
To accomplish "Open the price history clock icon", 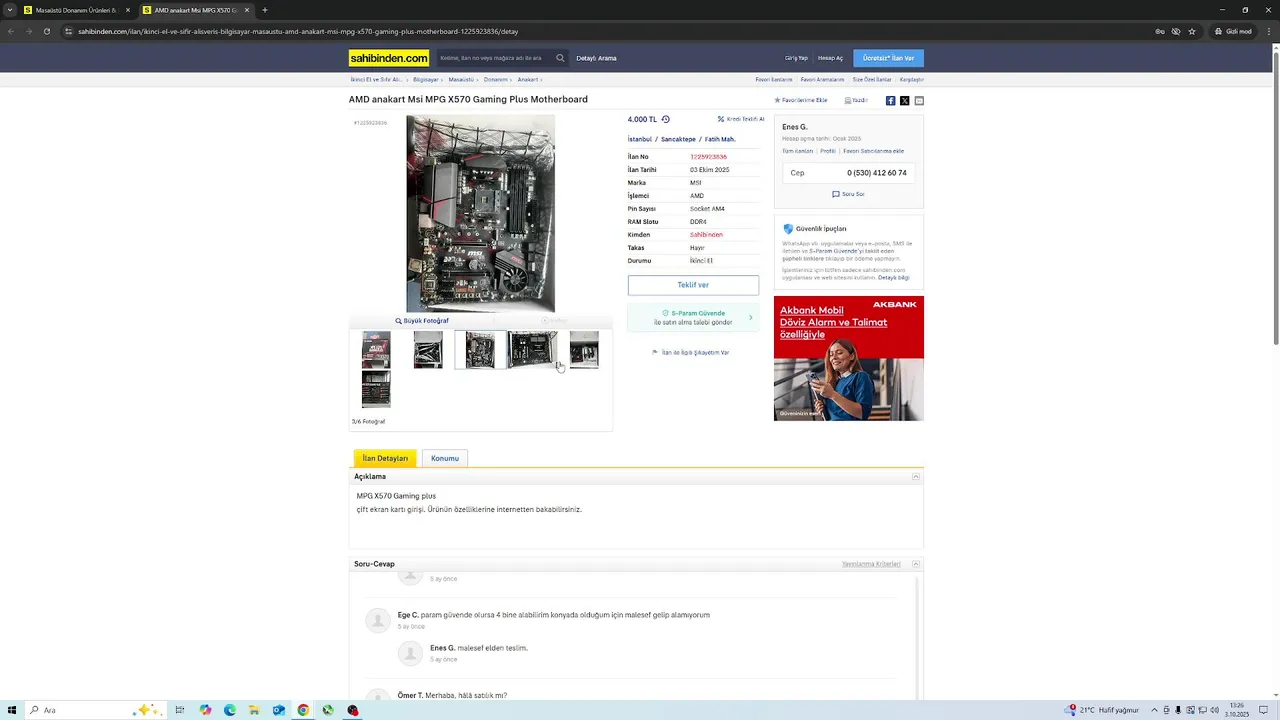I will [x=666, y=119].
